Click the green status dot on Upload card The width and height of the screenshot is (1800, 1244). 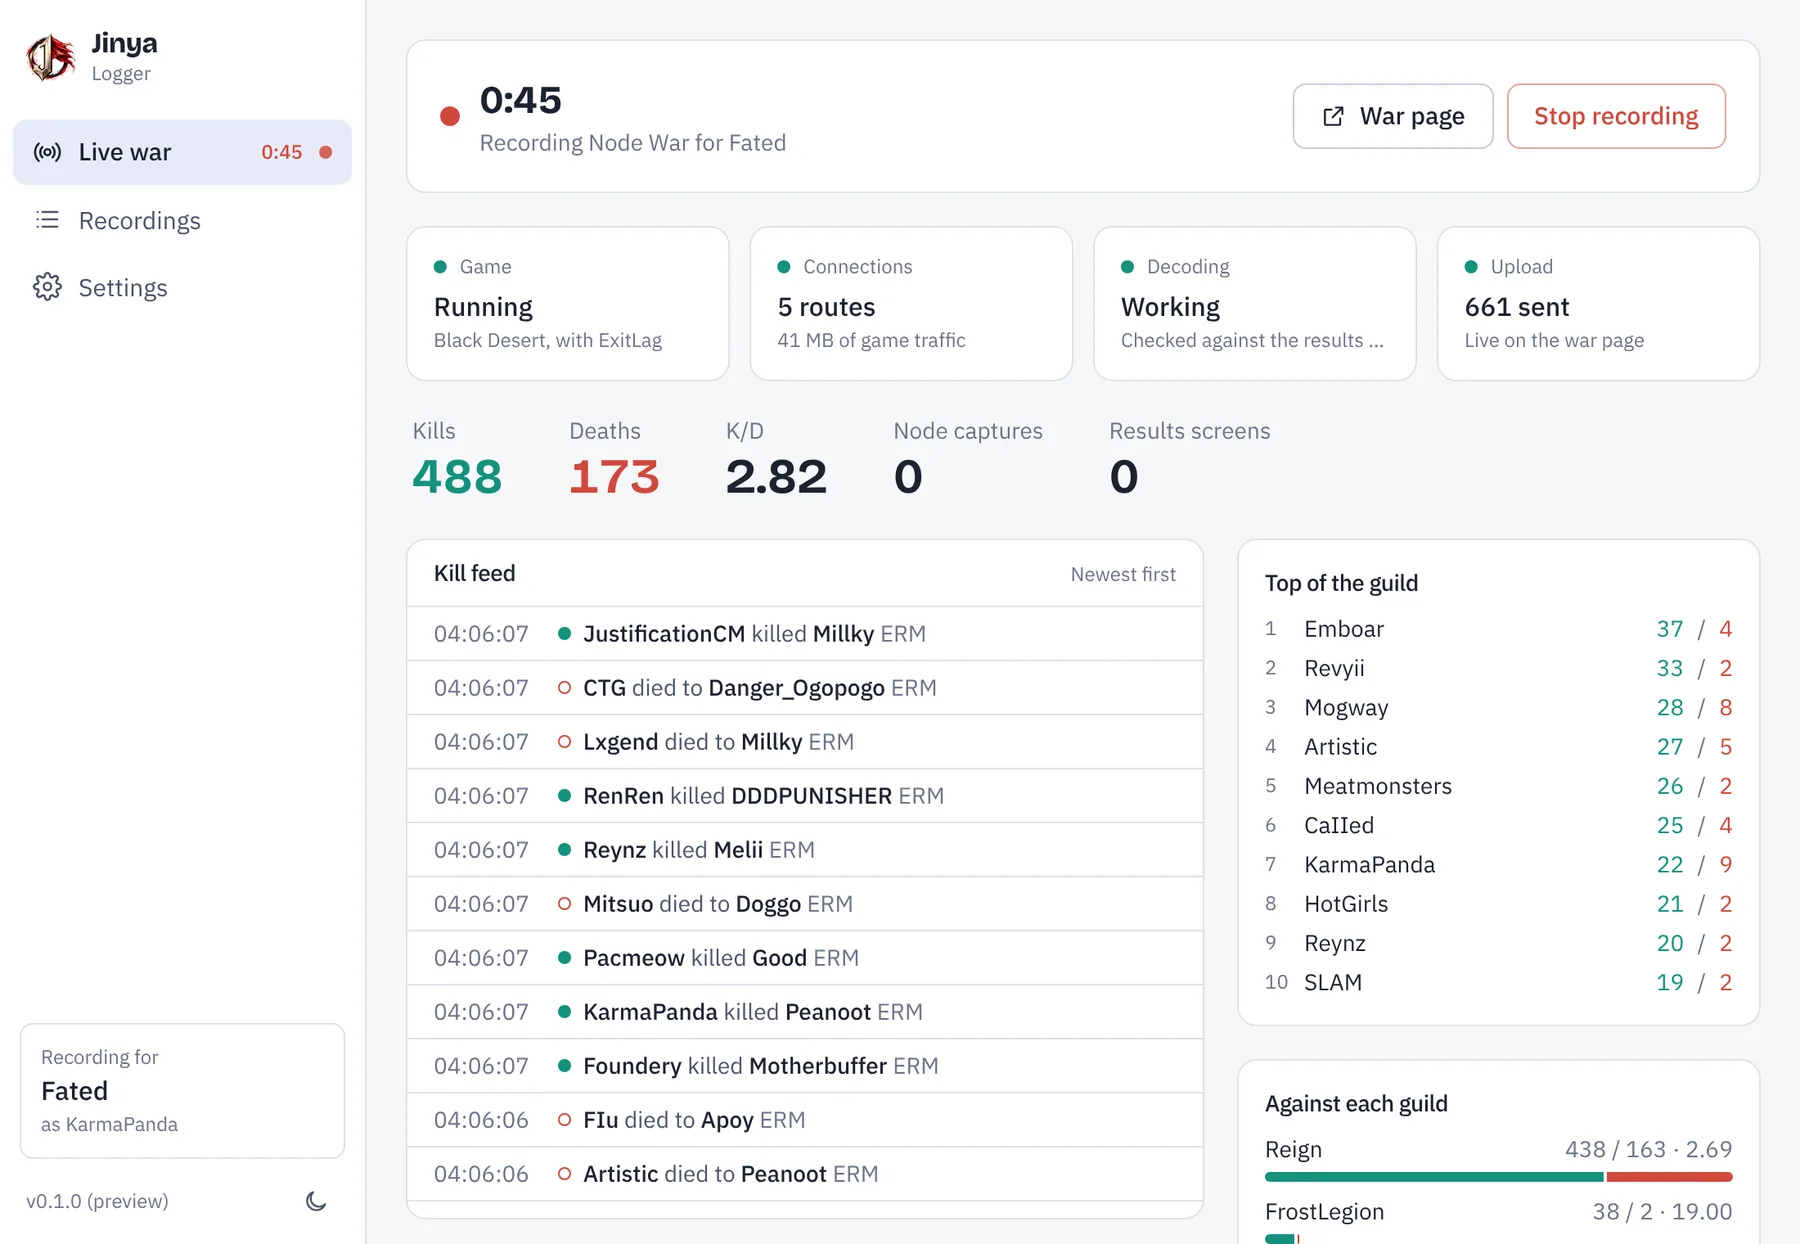pyautogui.click(x=1471, y=267)
